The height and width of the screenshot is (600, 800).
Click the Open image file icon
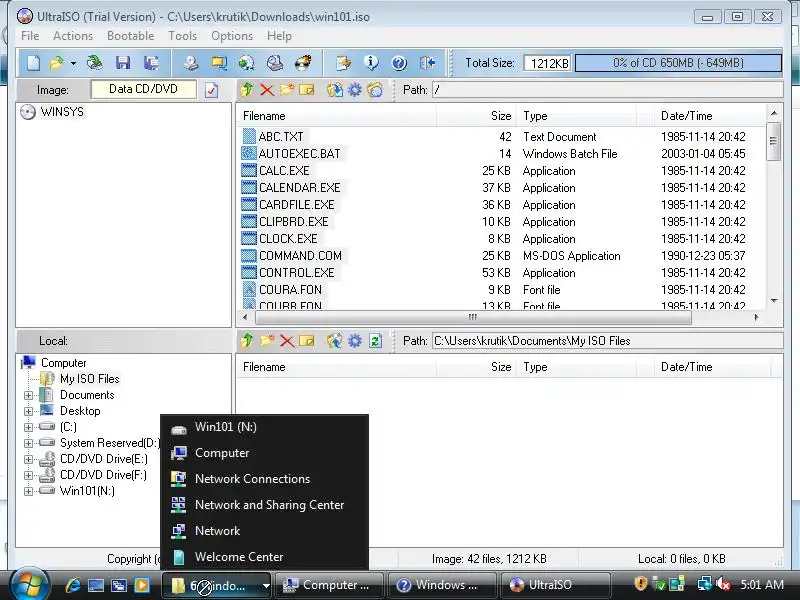(56, 63)
